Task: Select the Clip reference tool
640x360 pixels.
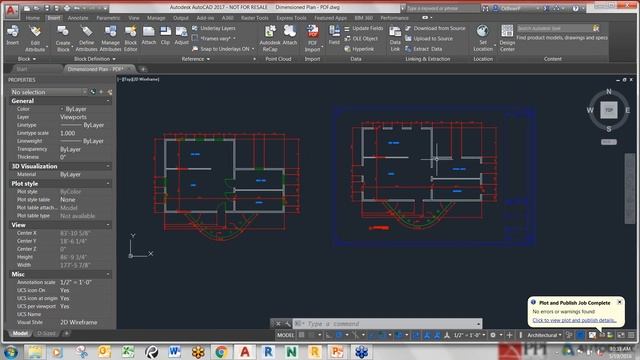Action: [165, 35]
